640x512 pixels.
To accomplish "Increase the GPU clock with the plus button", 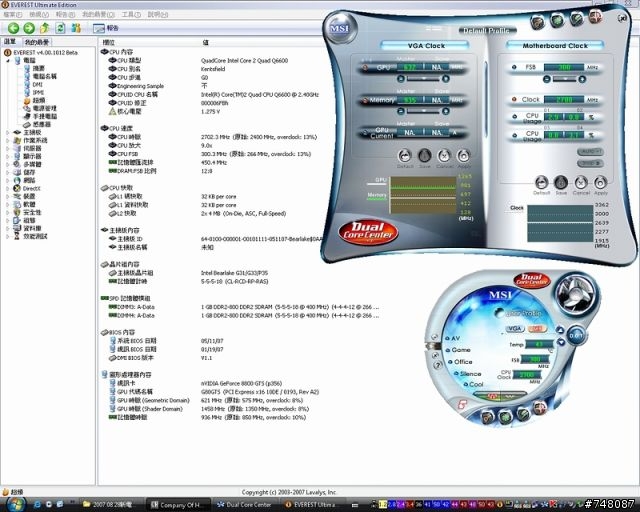I will point(446,78).
